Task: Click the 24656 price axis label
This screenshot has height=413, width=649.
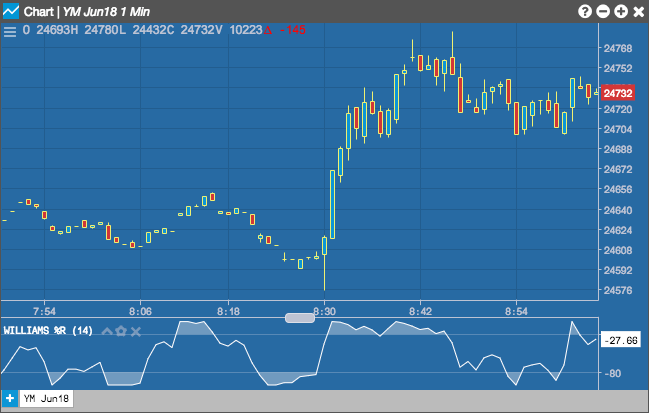Action: pos(618,189)
